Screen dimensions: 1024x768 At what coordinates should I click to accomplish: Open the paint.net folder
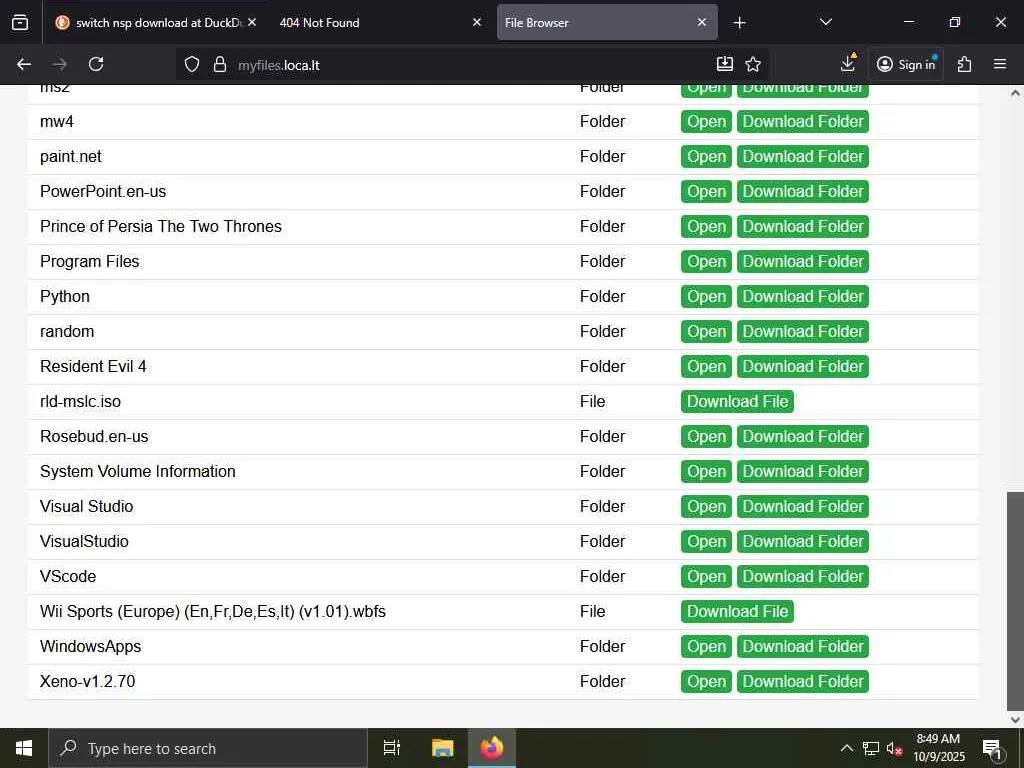706,157
